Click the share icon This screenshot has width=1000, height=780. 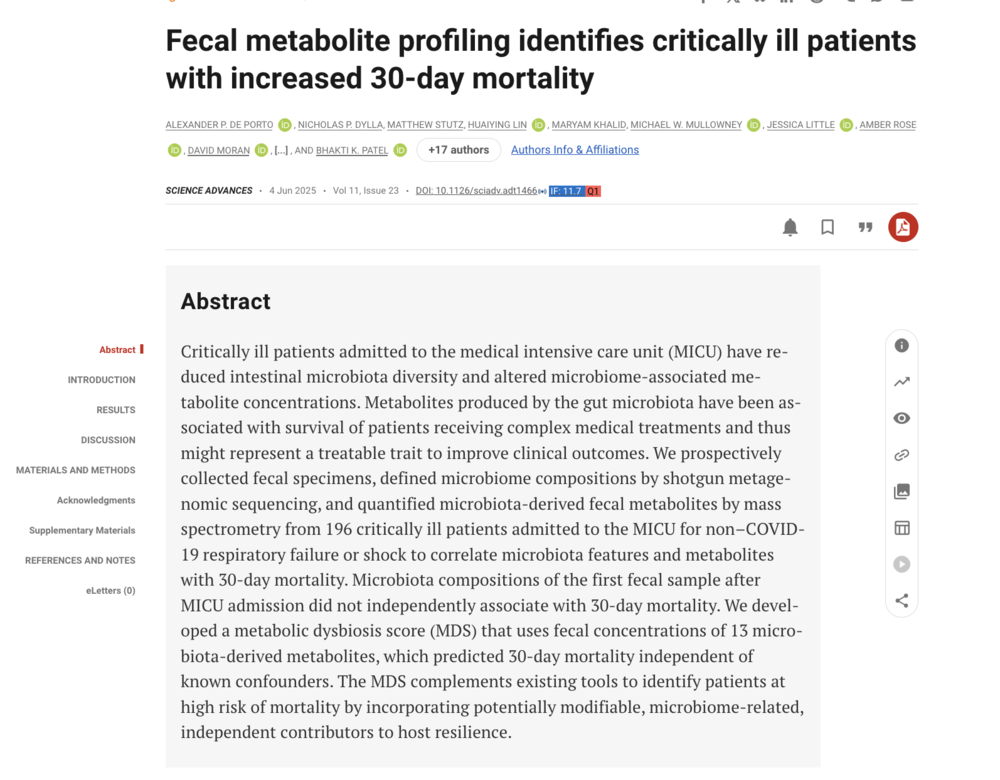coord(902,601)
